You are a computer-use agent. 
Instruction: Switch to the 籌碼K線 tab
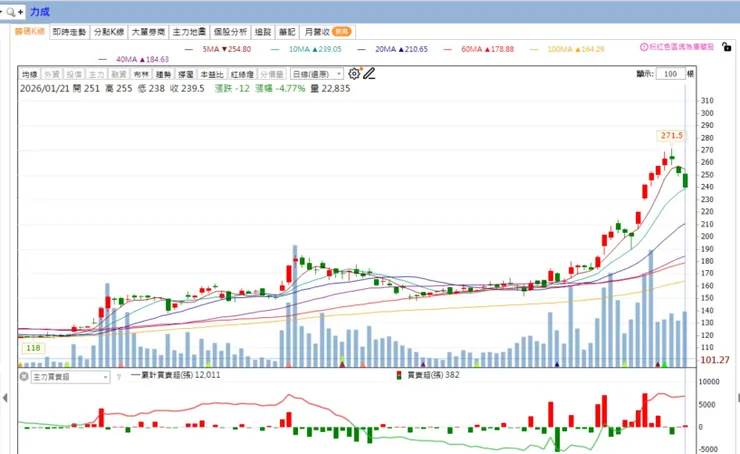point(30,32)
